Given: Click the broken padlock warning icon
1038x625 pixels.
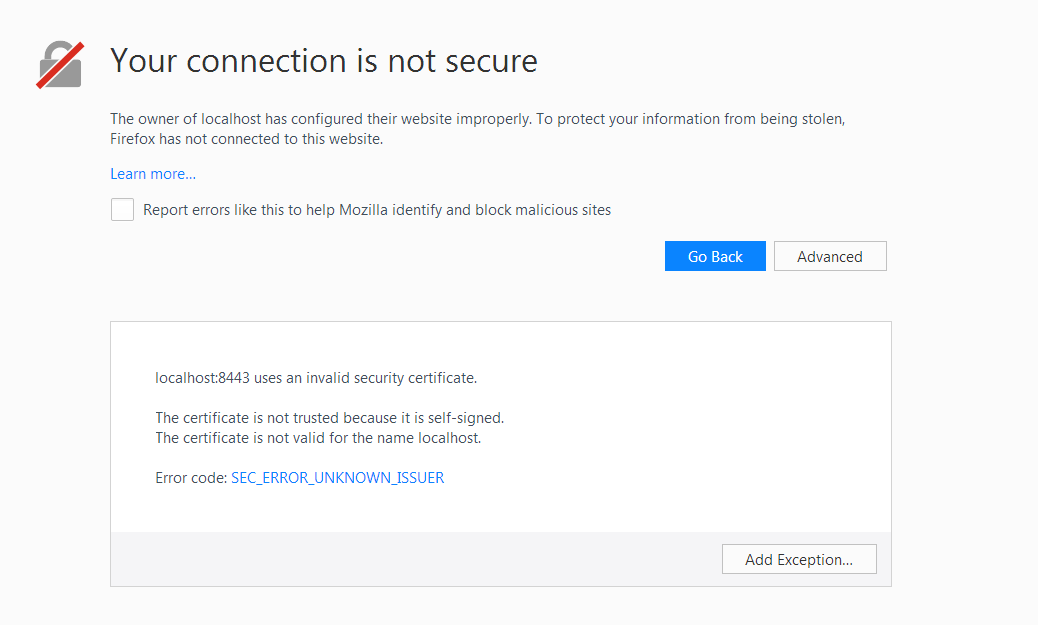Looking at the screenshot, I should coord(60,65).
